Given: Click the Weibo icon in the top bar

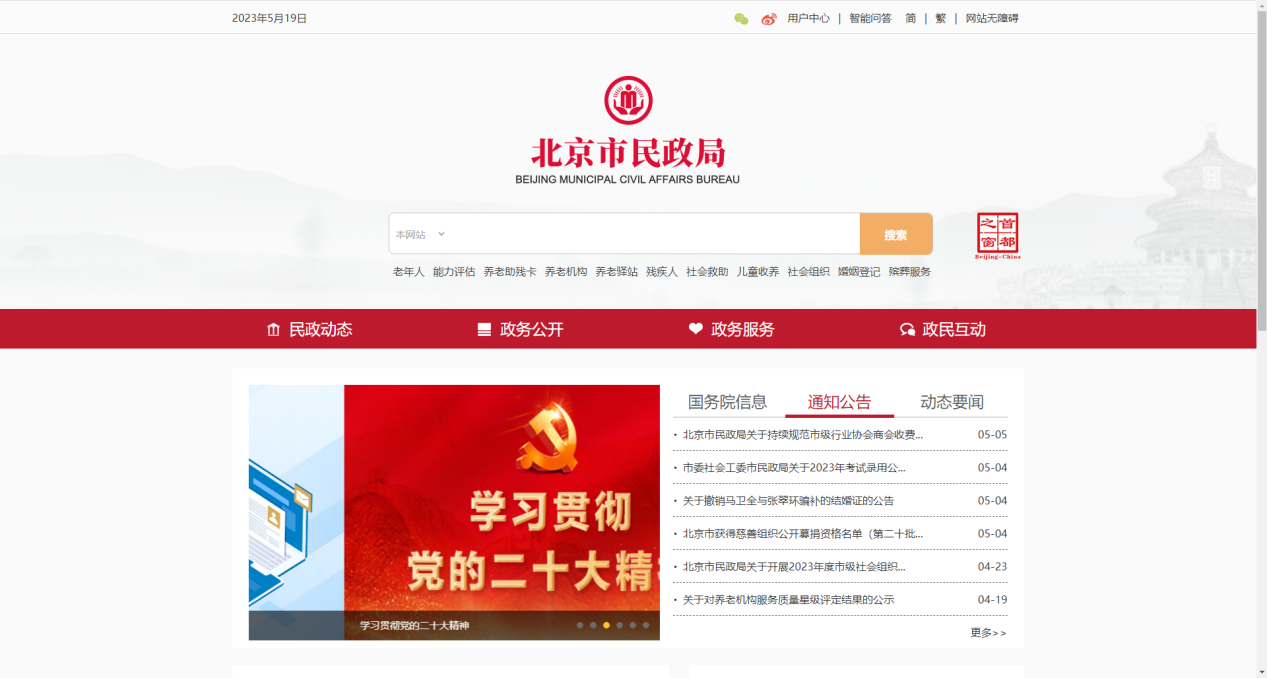Looking at the screenshot, I should [x=768, y=17].
